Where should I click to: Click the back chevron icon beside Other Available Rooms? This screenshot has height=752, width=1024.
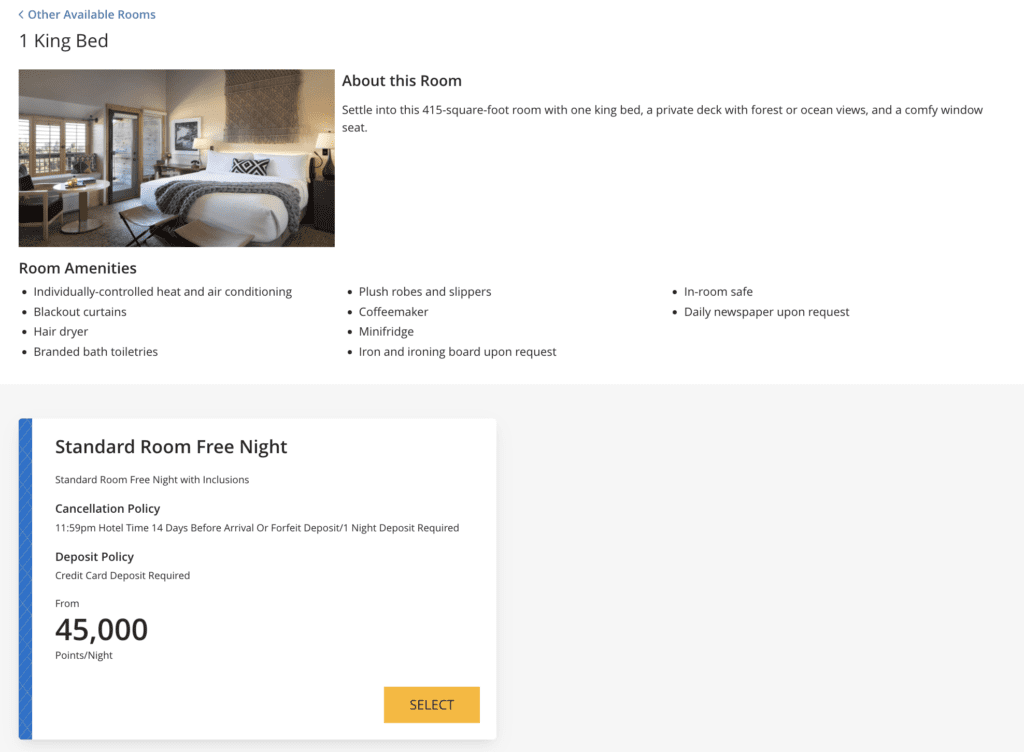click(22, 14)
